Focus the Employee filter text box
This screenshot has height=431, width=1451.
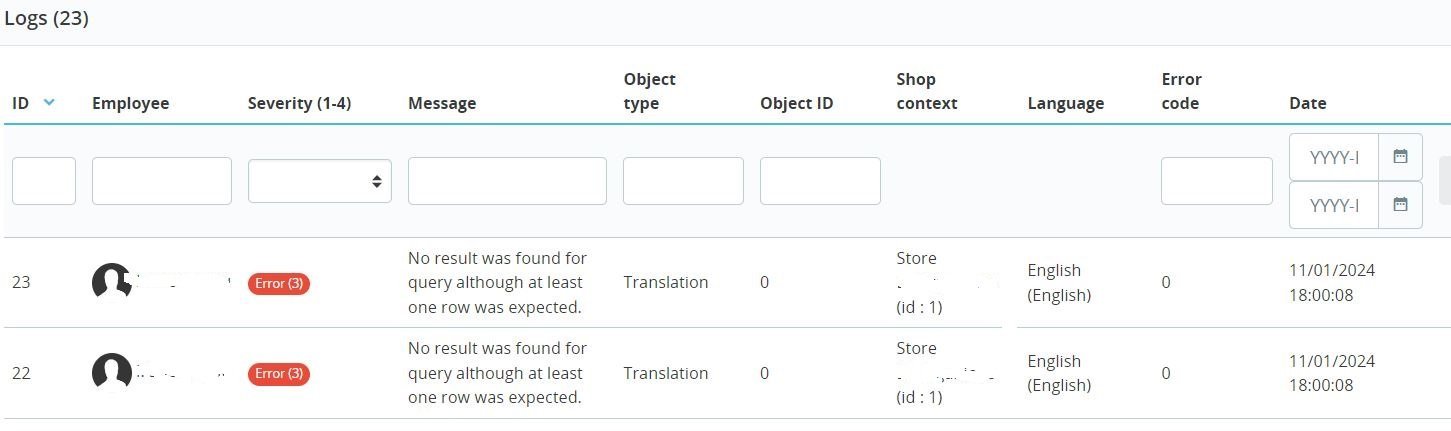[162, 181]
